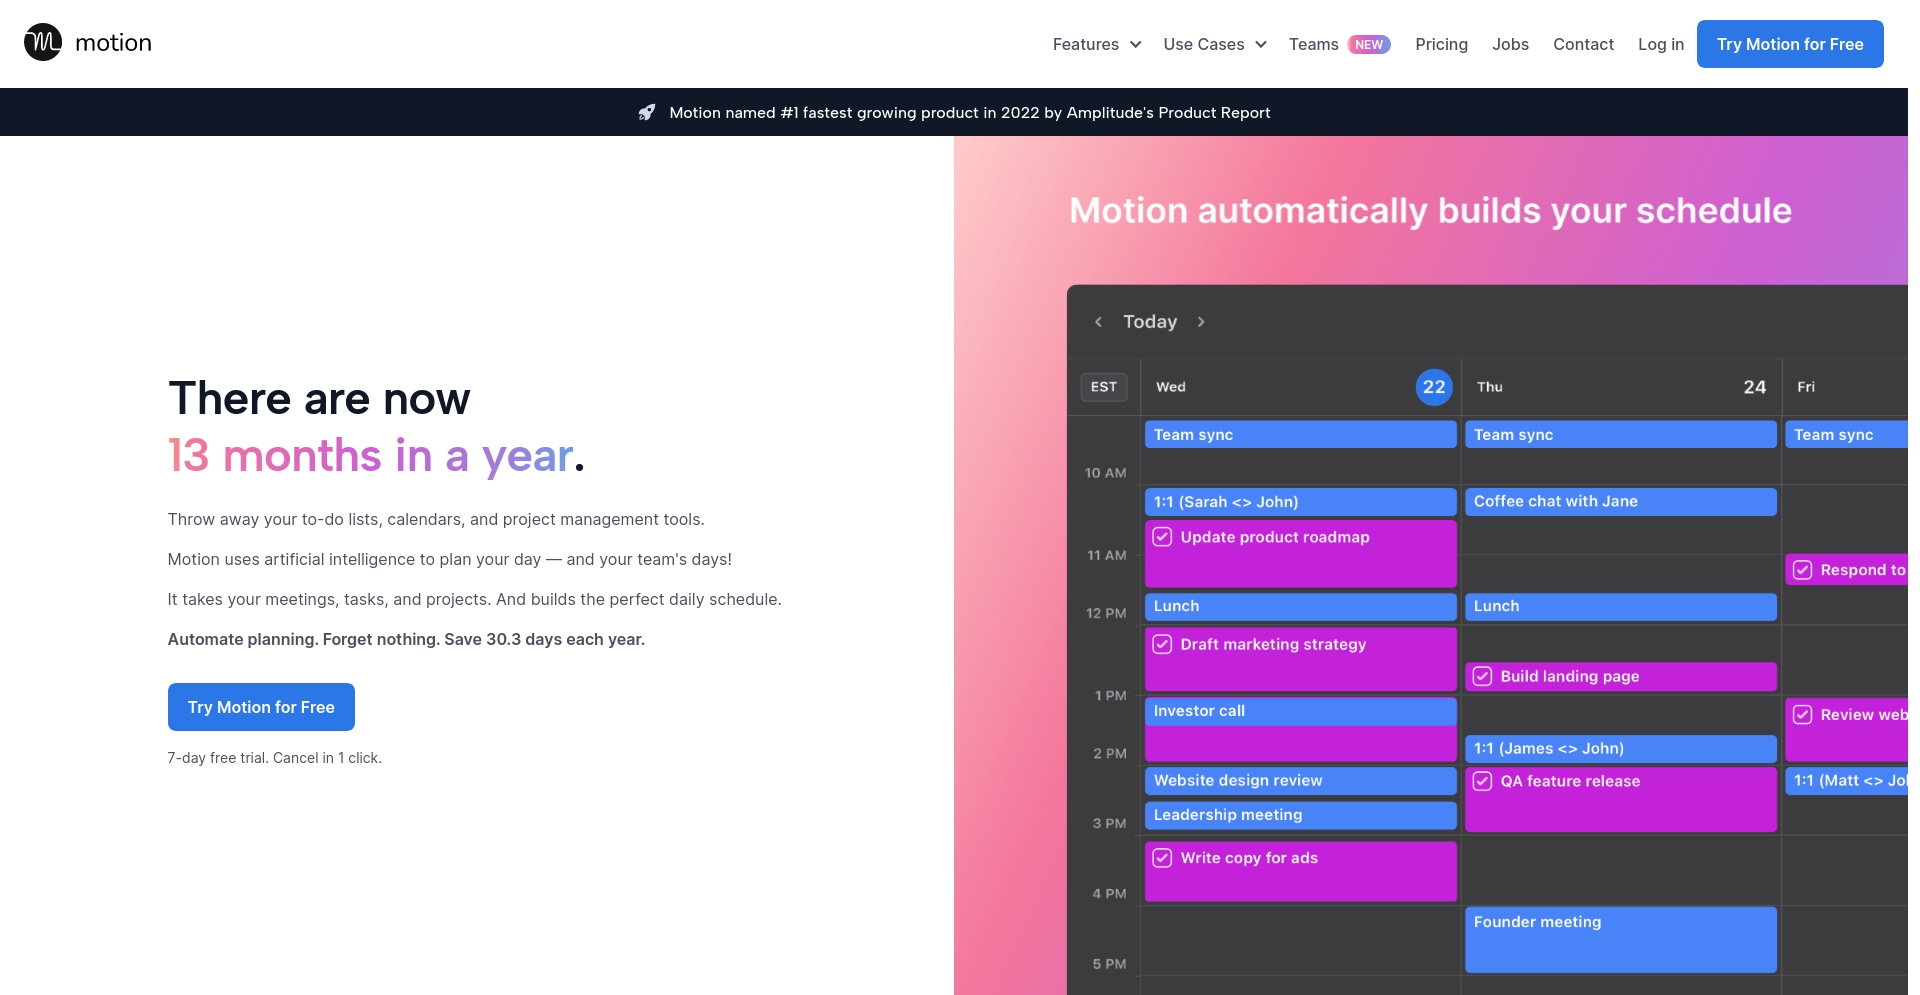Select the highlighted date 22 on Wednesday
This screenshot has height=995, width=1920.
click(x=1434, y=387)
